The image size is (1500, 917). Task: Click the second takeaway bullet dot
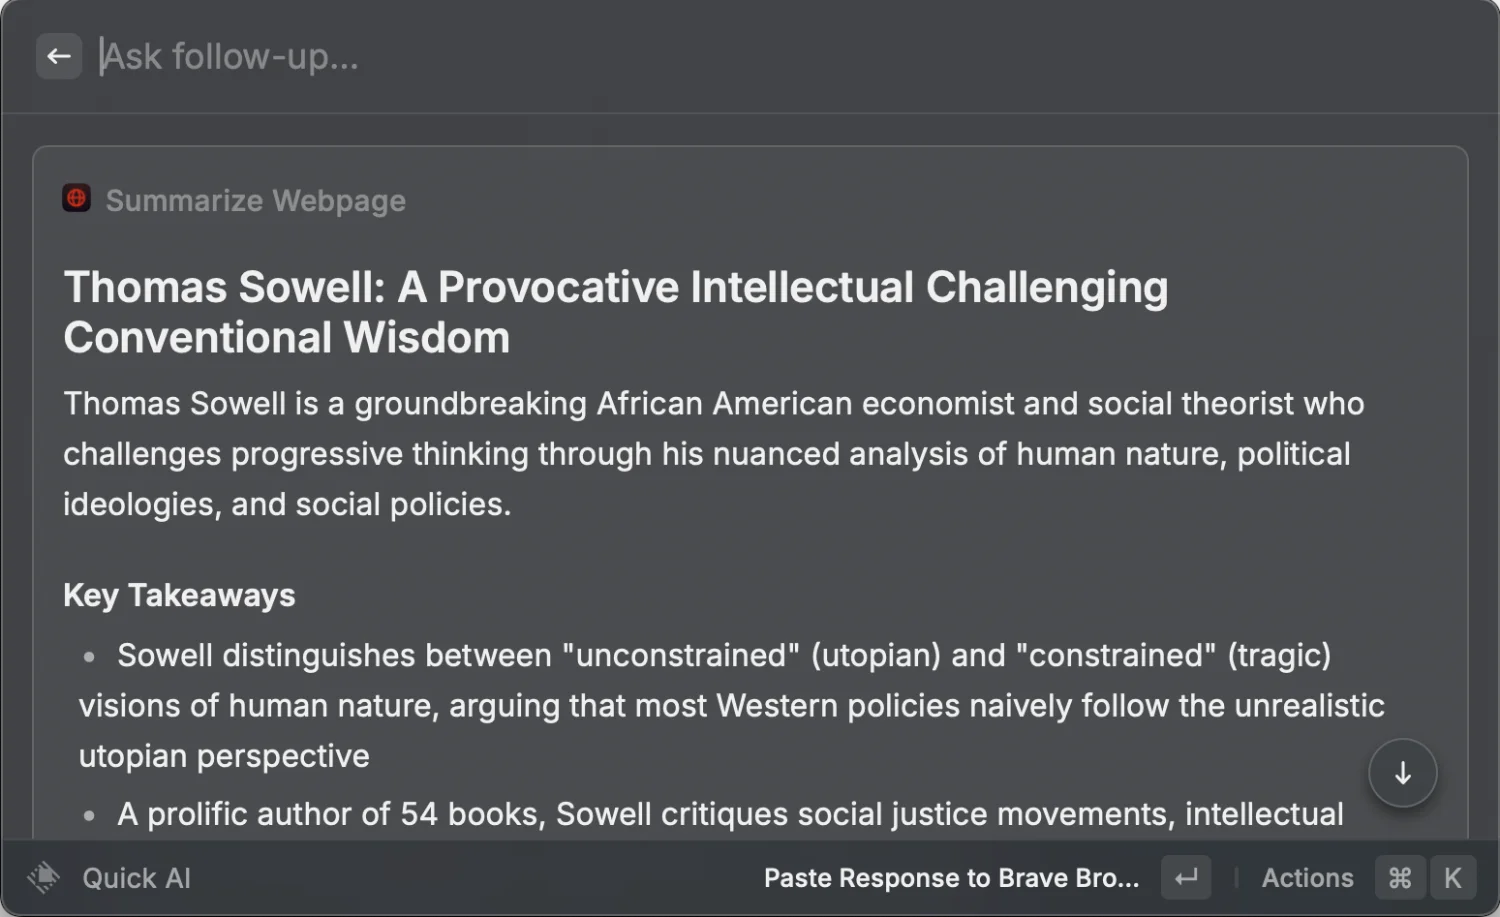pos(90,816)
